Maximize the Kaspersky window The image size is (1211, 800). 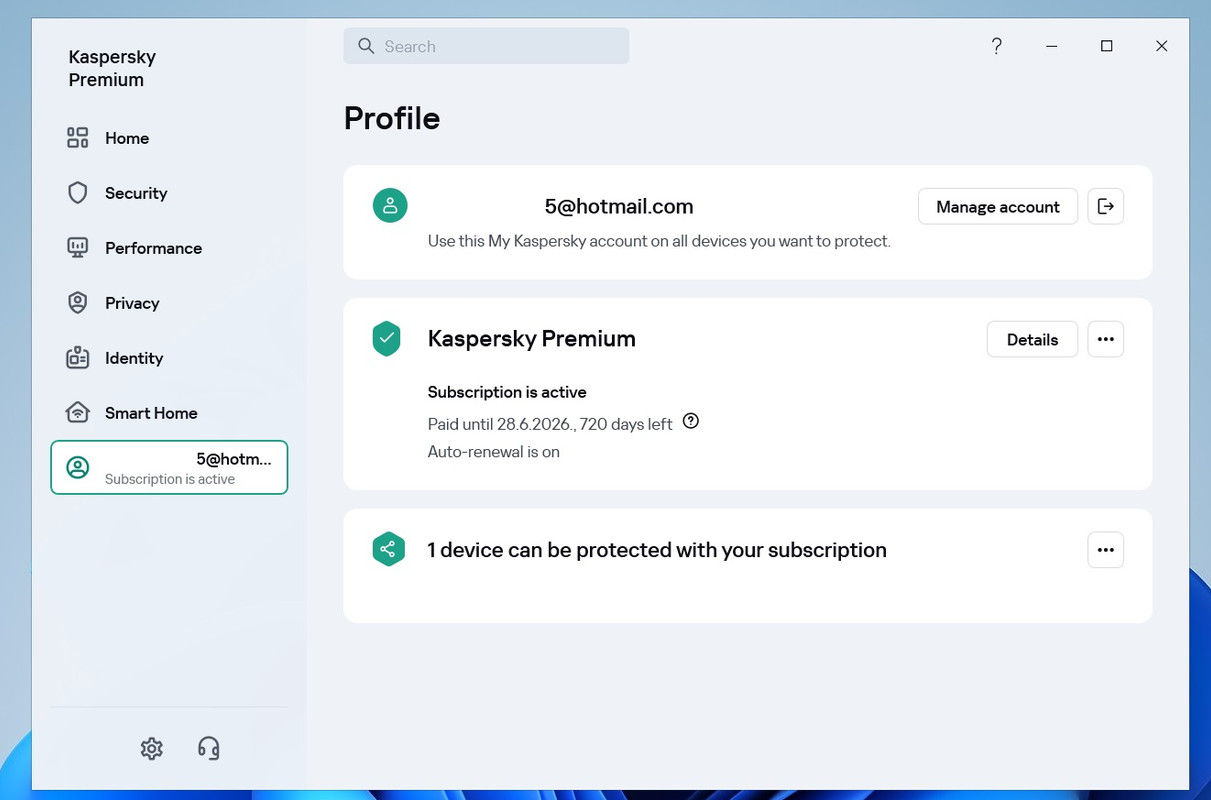tap(1106, 46)
